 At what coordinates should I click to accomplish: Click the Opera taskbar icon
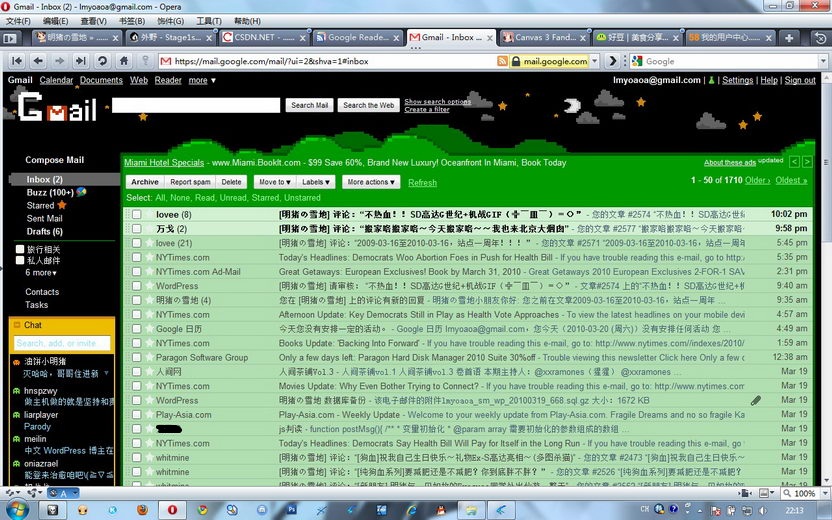[x=172, y=510]
